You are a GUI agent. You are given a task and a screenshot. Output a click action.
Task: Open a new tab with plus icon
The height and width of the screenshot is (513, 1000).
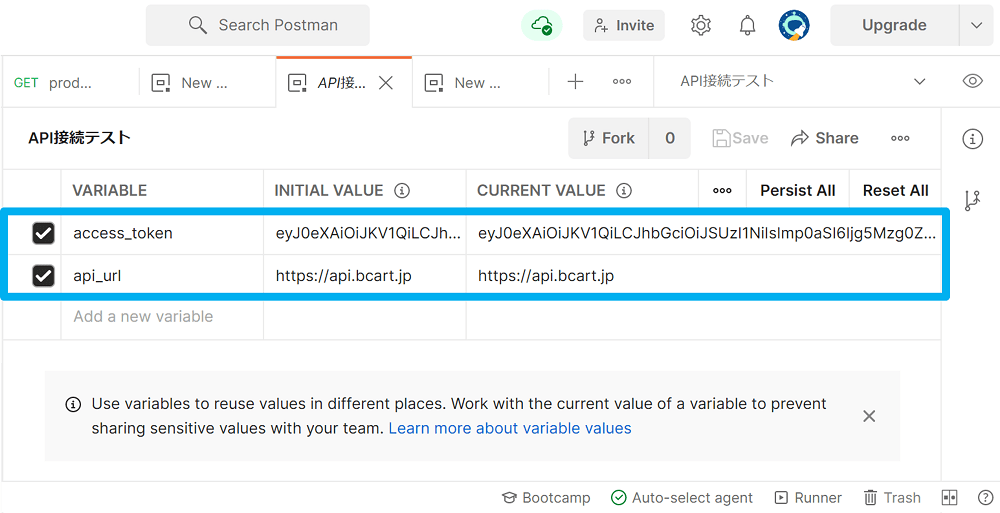click(x=575, y=82)
